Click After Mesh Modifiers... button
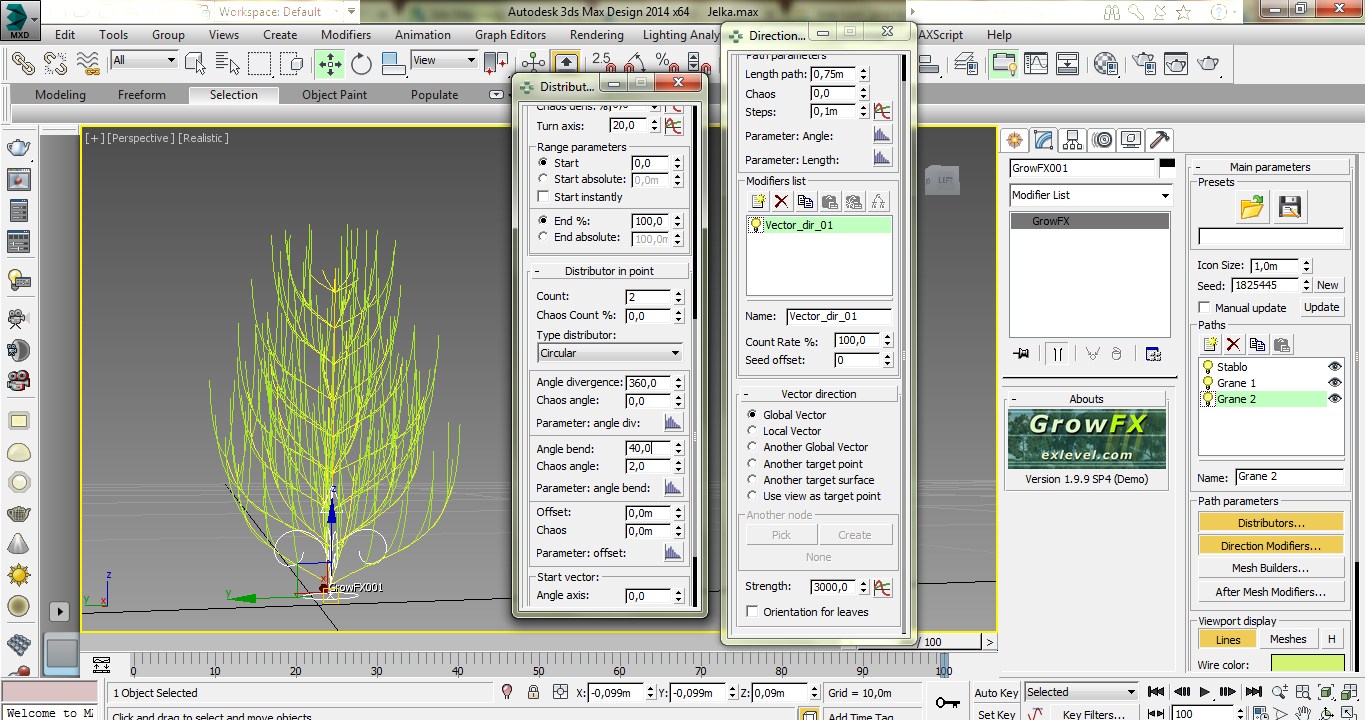Screen dimensions: 1365x720 [x=1271, y=592]
